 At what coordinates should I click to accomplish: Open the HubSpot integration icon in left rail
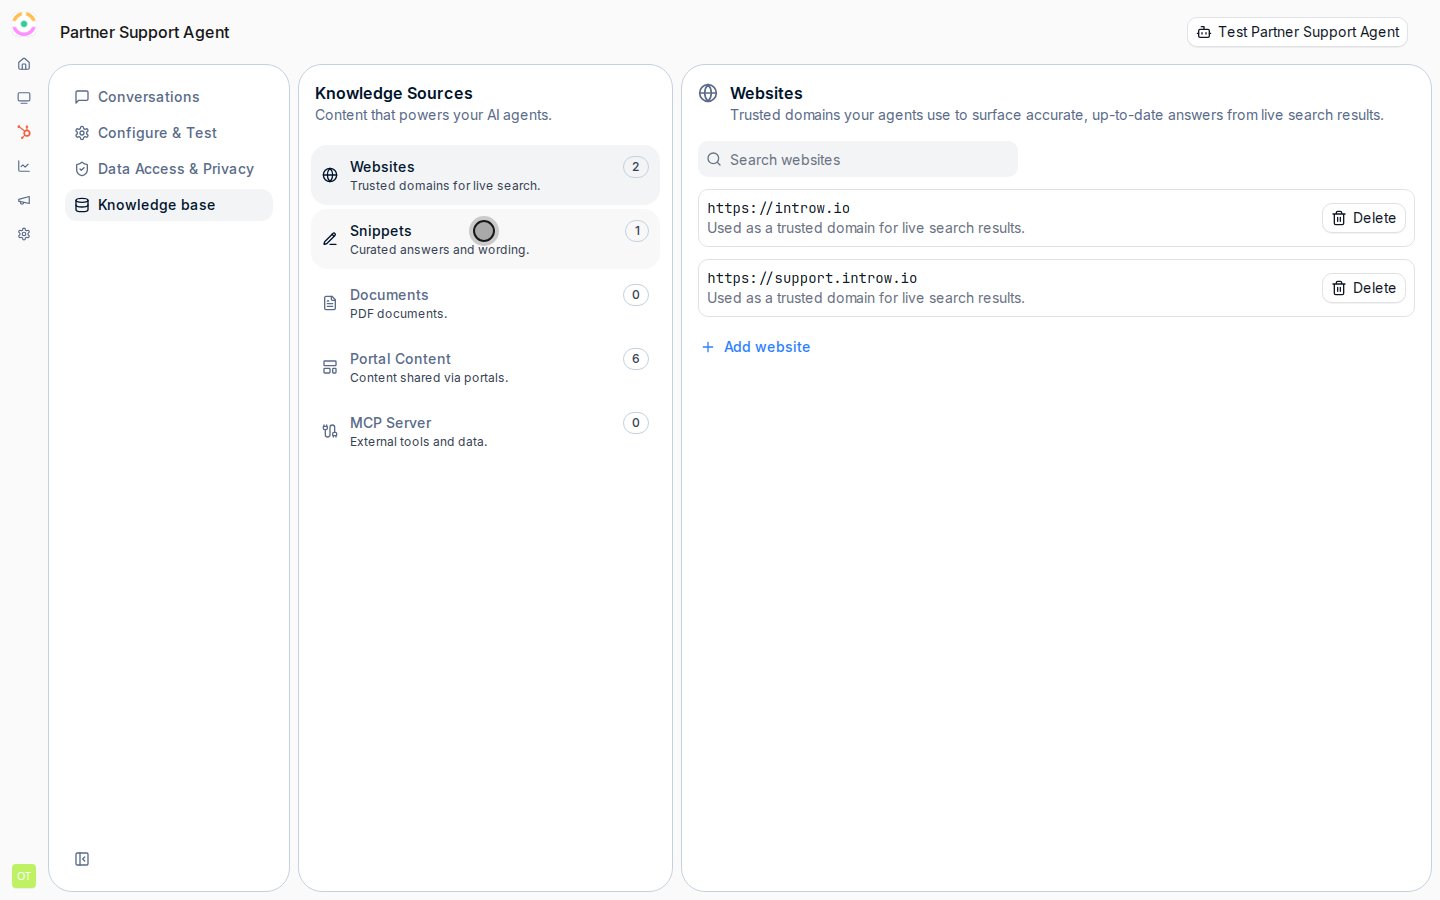coord(24,132)
